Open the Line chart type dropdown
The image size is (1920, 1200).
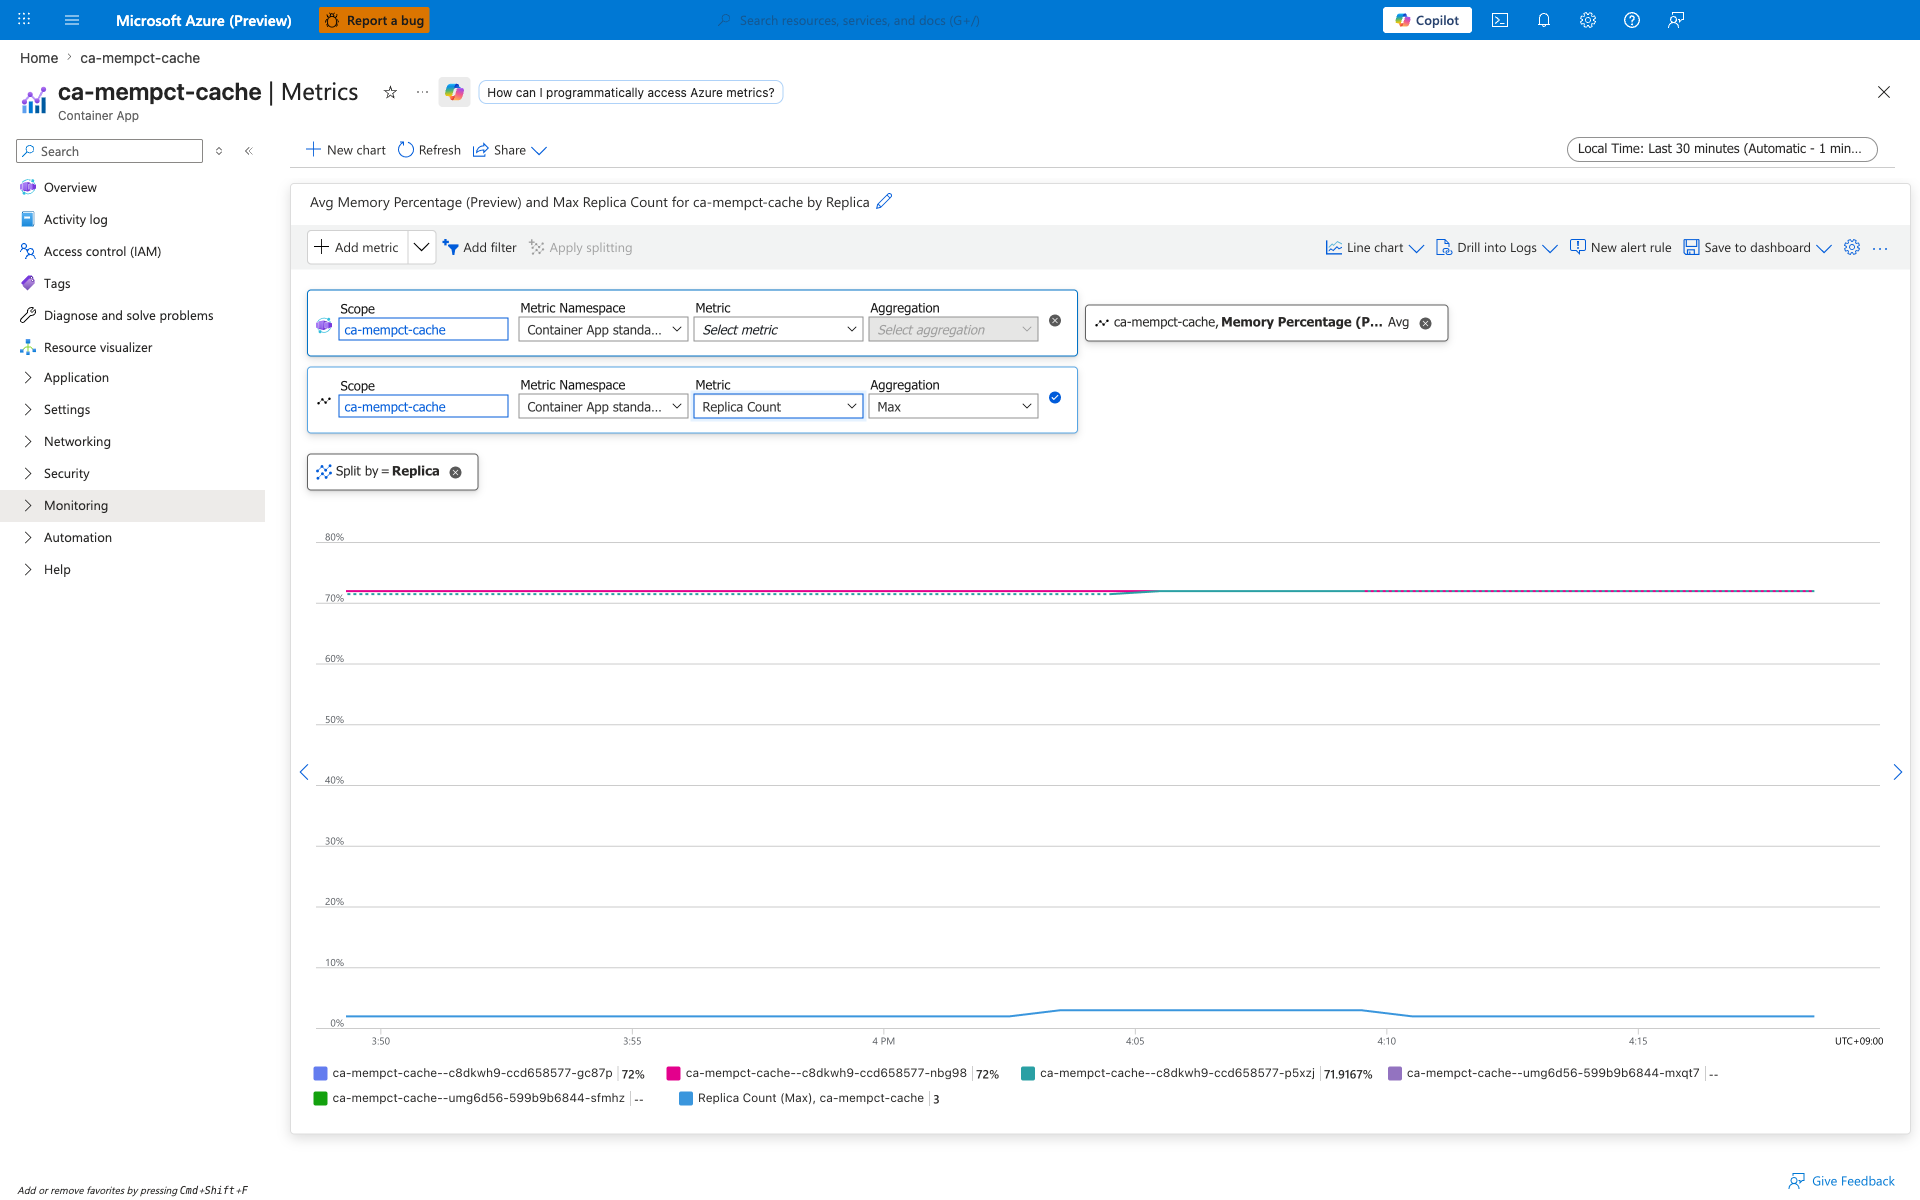pyautogui.click(x=1375, y=248)
